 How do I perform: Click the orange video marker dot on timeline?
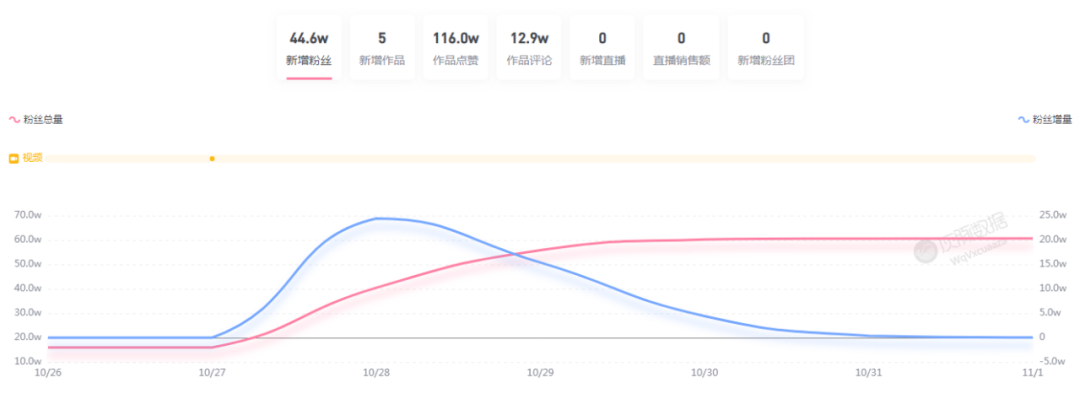(x=212, y=158)
